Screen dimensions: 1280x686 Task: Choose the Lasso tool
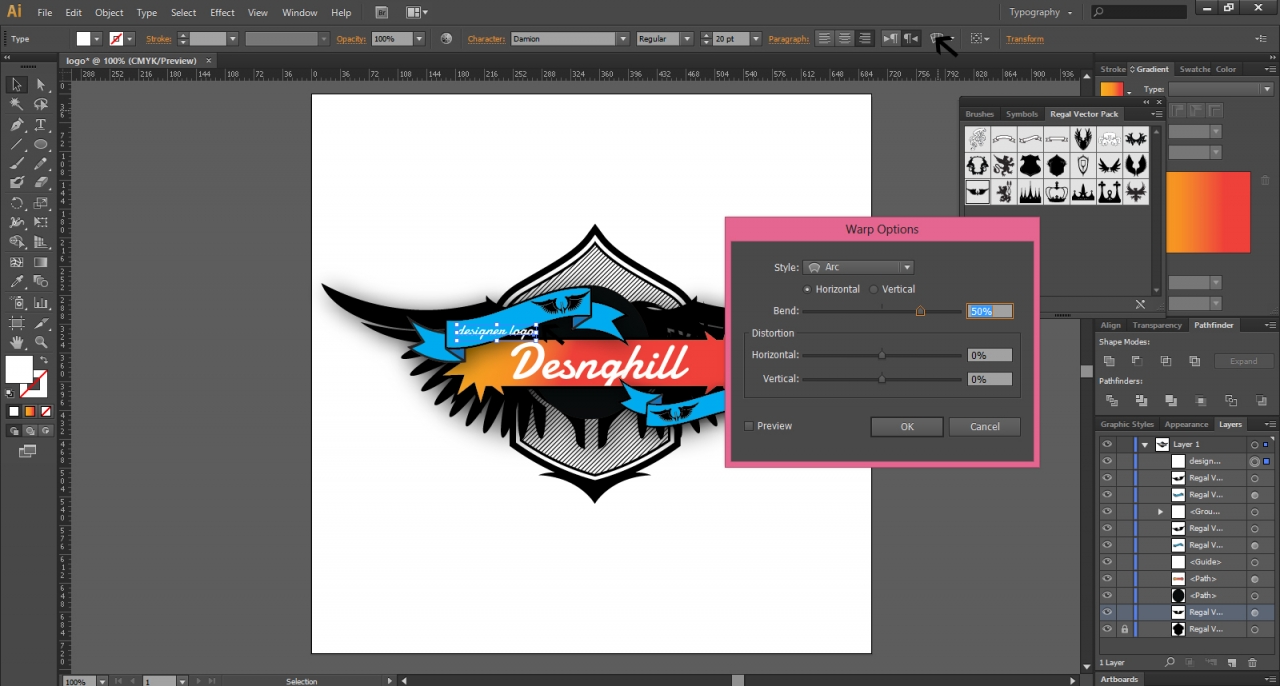[41, 105]
